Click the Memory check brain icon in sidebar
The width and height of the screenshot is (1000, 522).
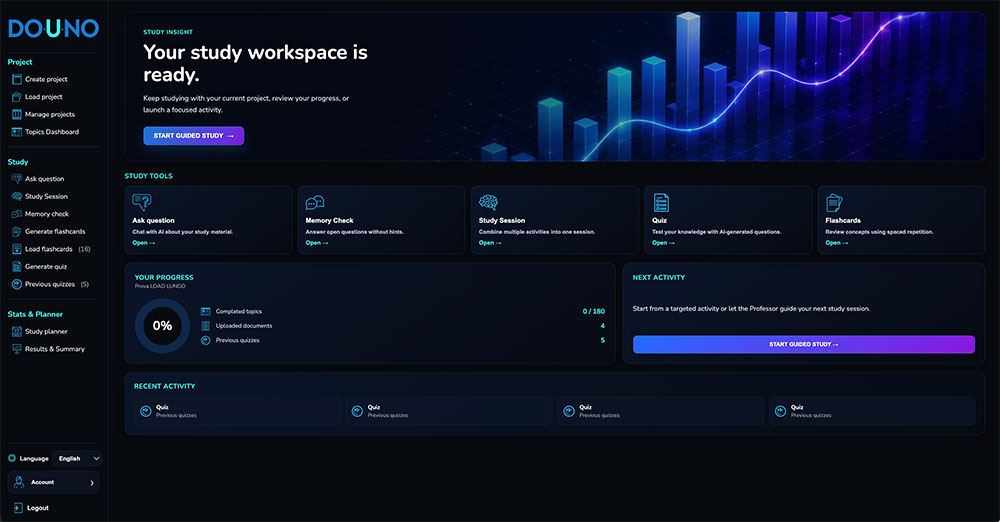pyautogui.click(x=17, y=214)
